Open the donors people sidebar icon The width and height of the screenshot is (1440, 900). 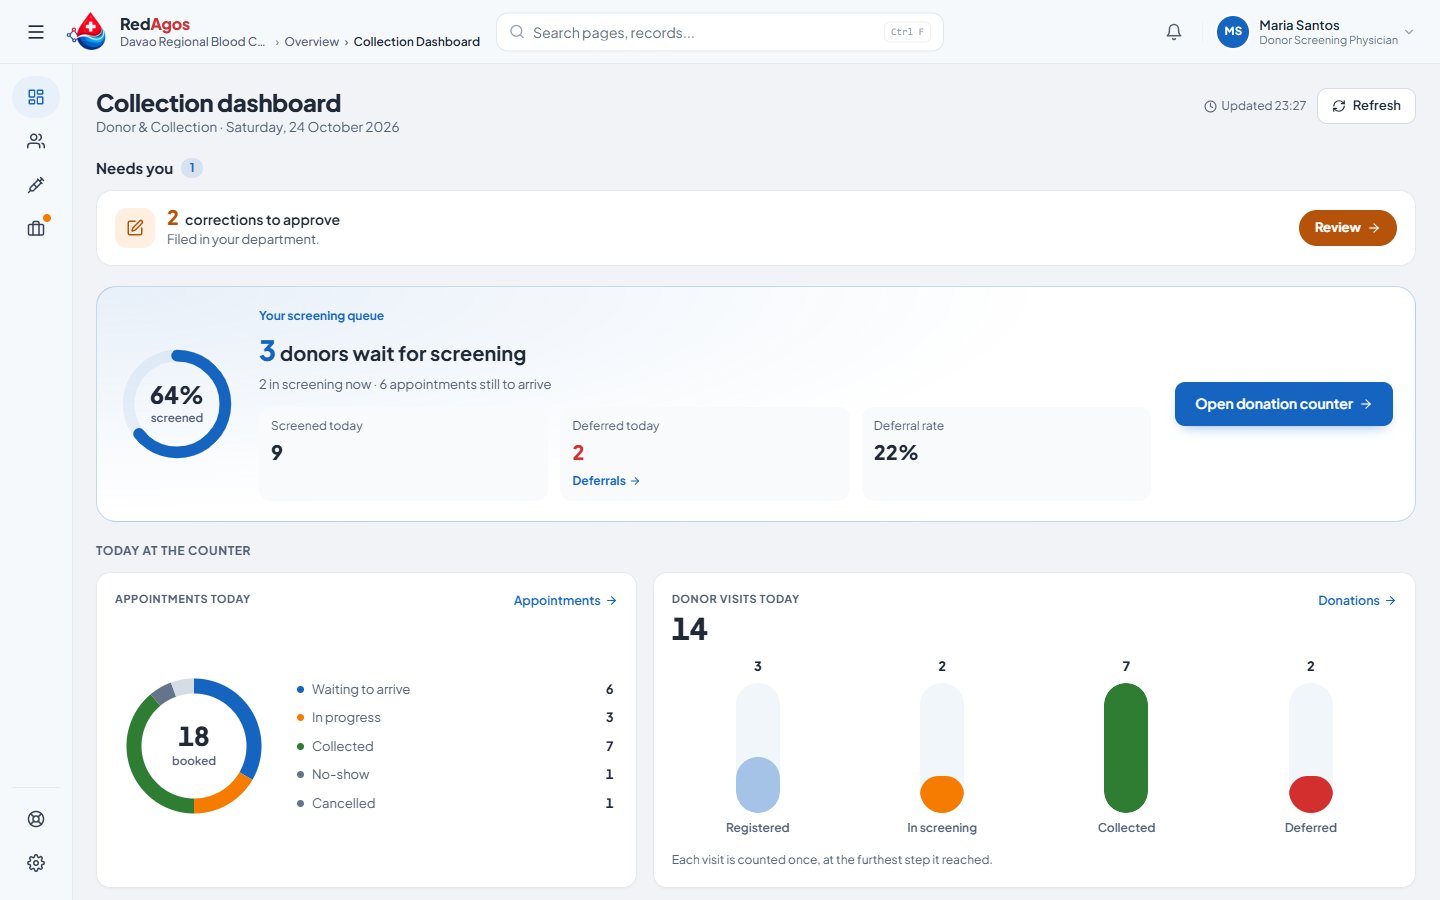tap(36, 141)
